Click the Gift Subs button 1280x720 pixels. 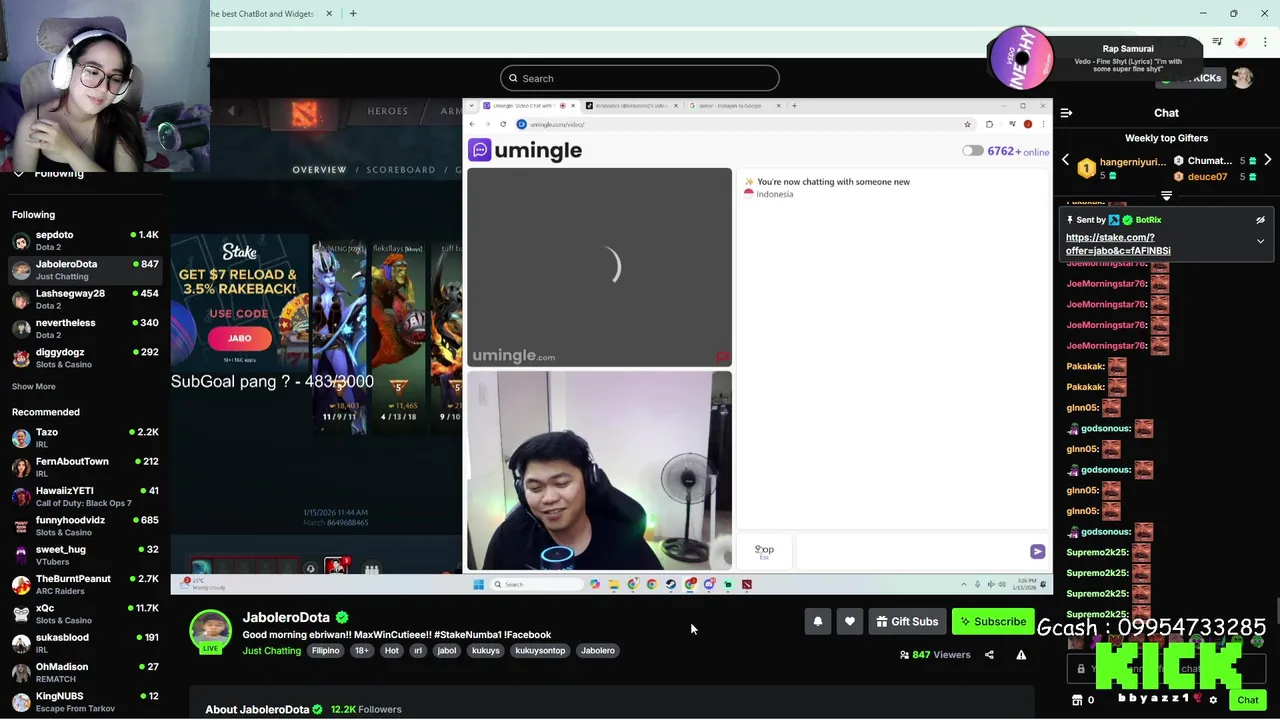click(x=907, y=622)
